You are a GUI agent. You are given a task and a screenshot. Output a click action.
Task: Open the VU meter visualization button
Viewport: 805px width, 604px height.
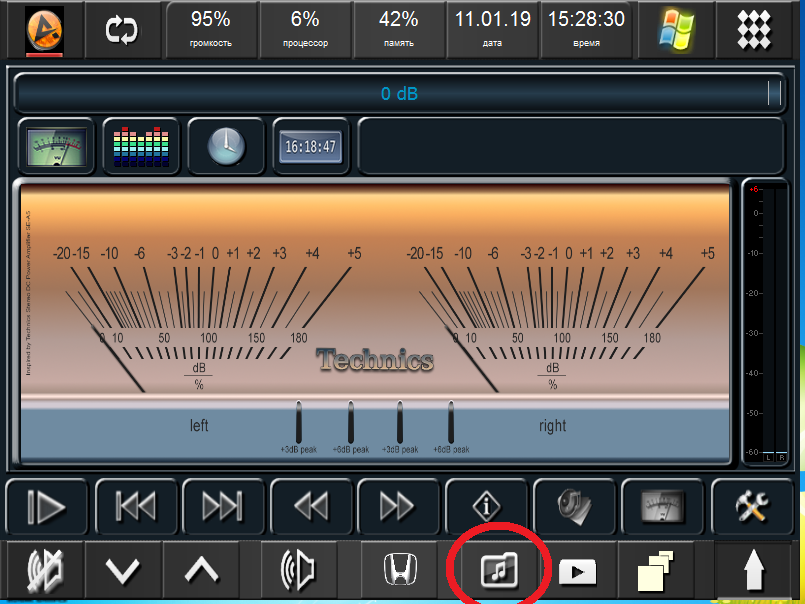pos(662,507)
